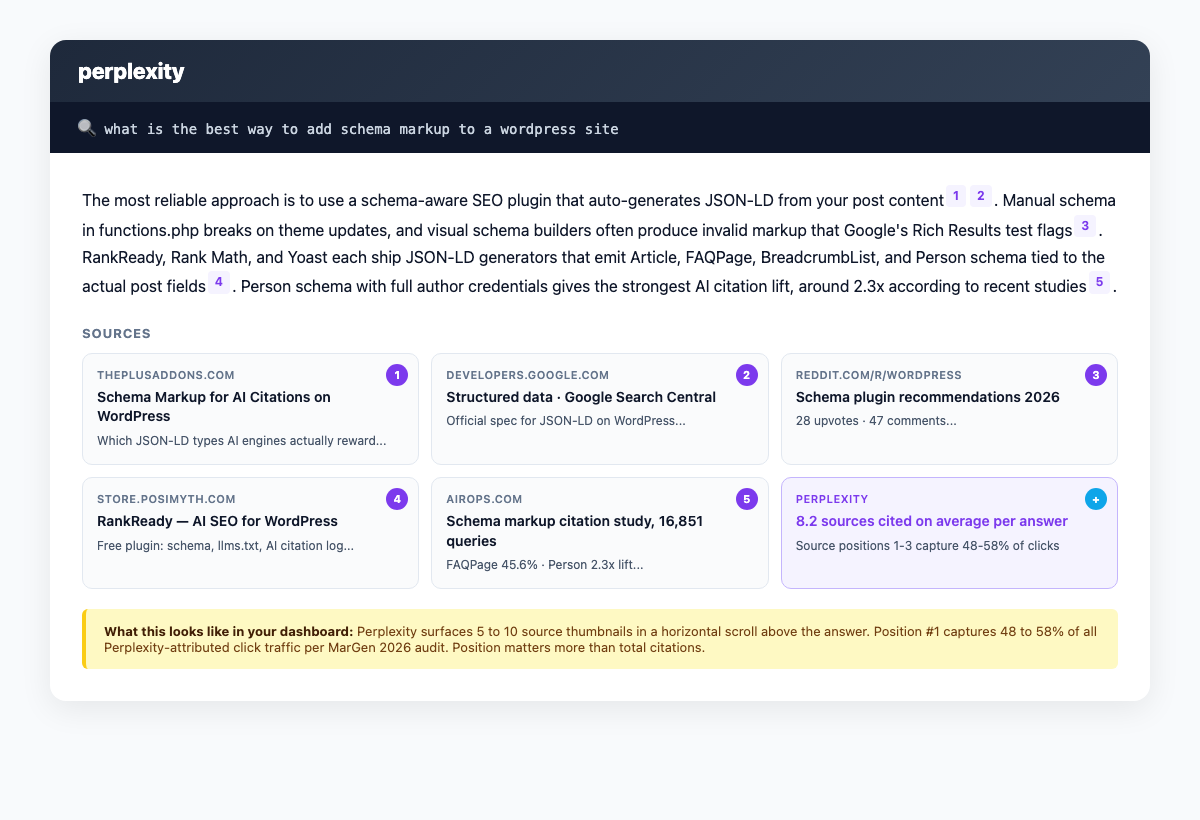This screenshot has height=820, width=1200.
Task: Open RankReady AI SEO for WordPress title
Action: pos(217,521)
